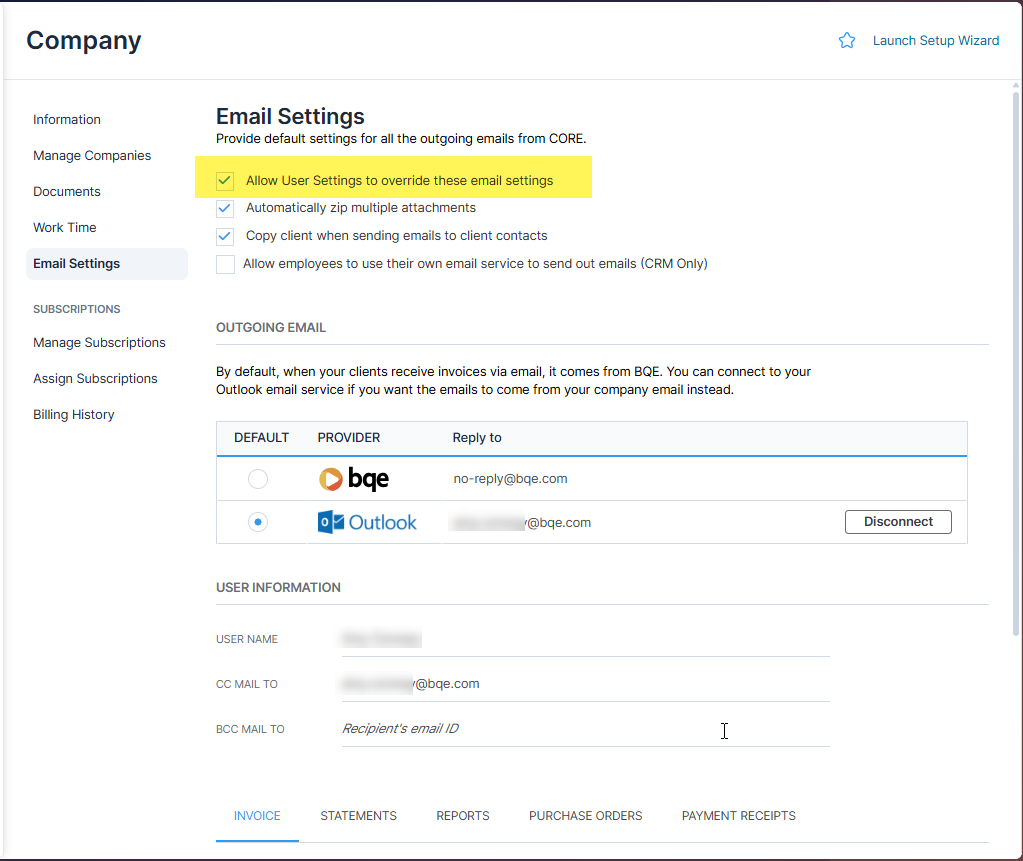
Task: Click Launch Setup Wizard link
Action: click(936, 40)
